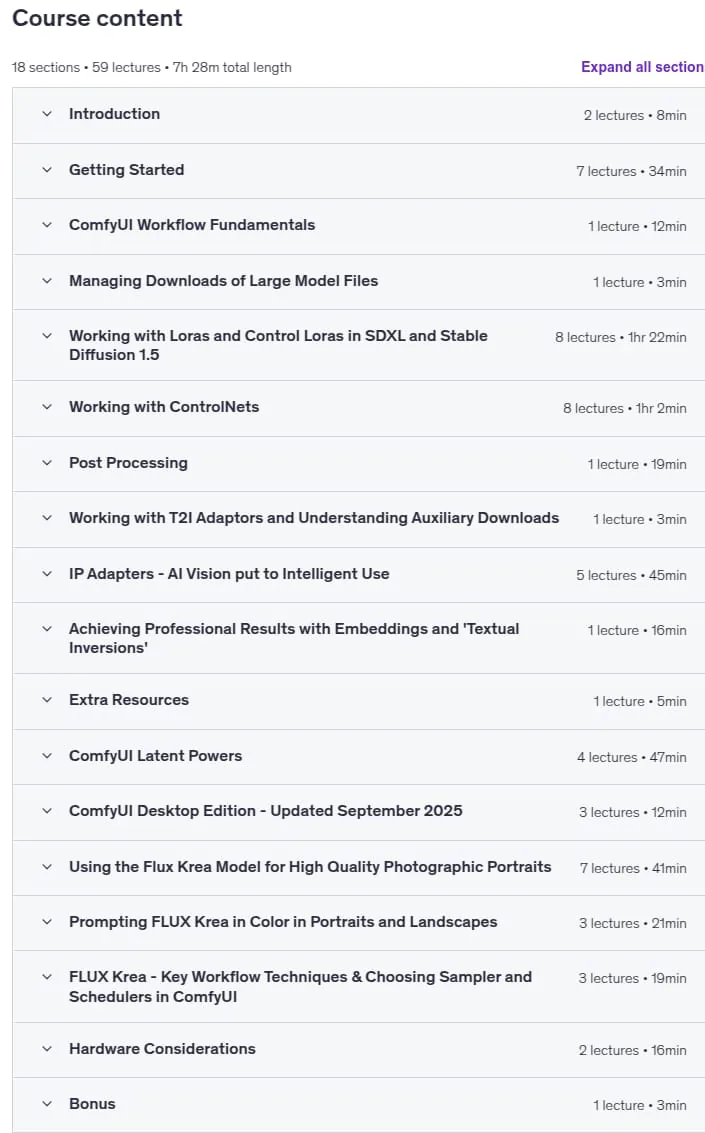The height and width of the screenshot is (1133, 705).
Task: Click chevron beside ComfyUI Workflow Fundamentals
Action: (47, 225)
